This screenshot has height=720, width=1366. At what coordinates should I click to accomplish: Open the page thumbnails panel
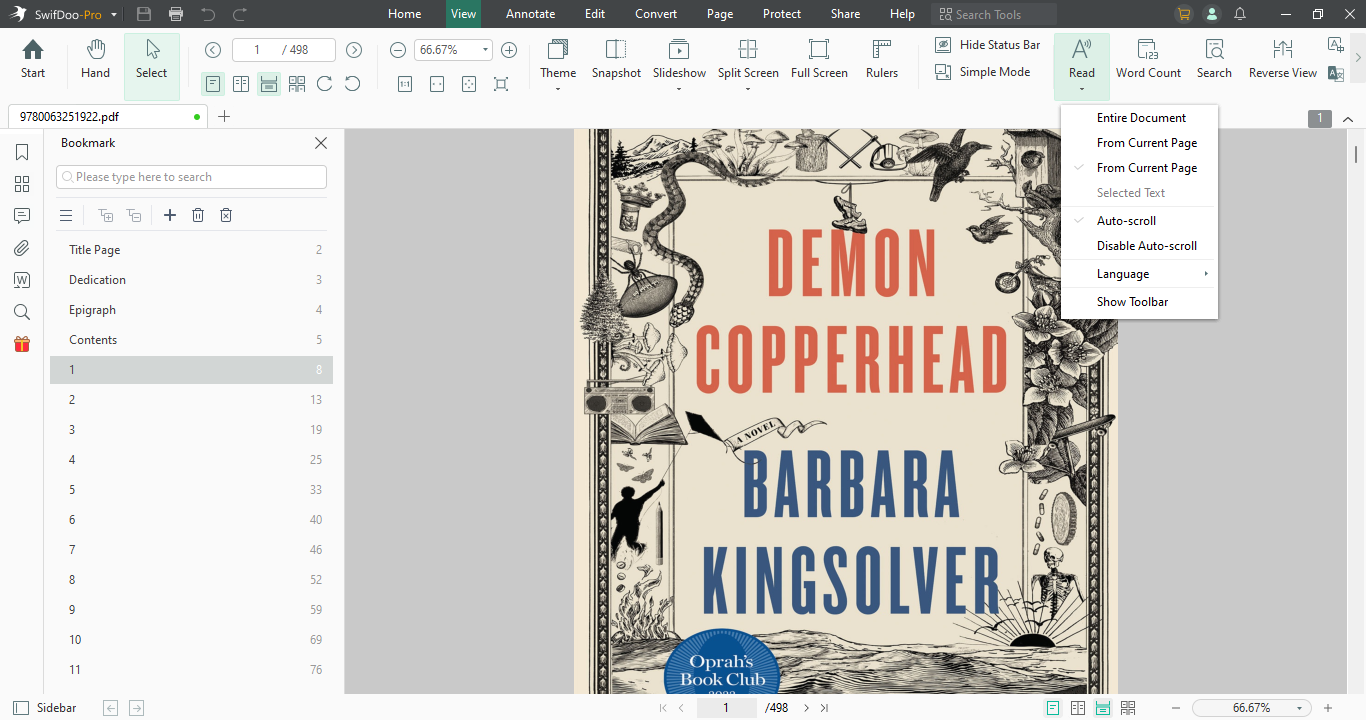point(21,184)
